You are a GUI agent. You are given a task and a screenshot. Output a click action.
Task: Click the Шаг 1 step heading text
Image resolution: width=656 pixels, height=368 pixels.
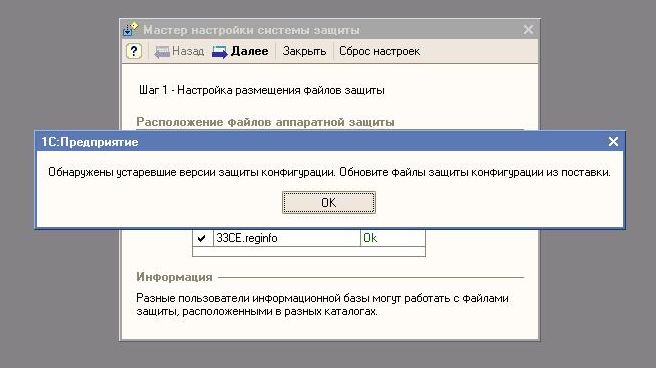coord(261,90)
